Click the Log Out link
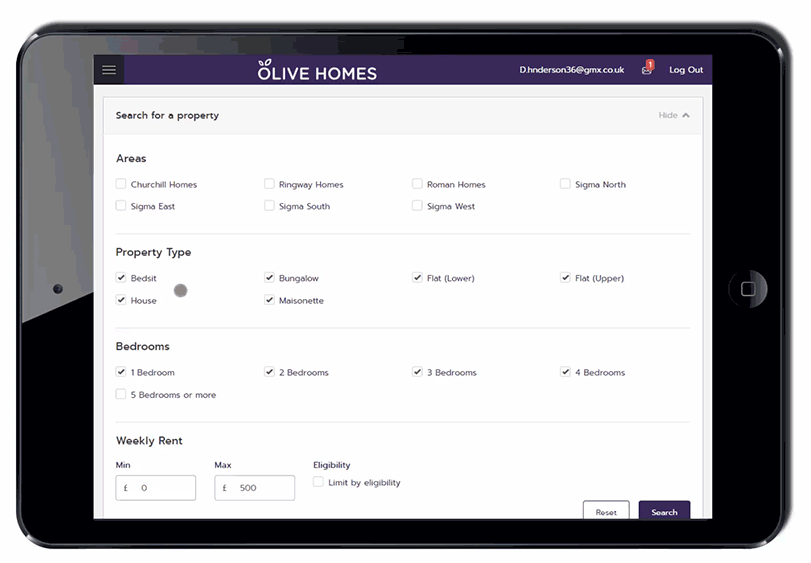Image resolution: width=811 pixels, height=563 pixels. (x=686, y=70)
